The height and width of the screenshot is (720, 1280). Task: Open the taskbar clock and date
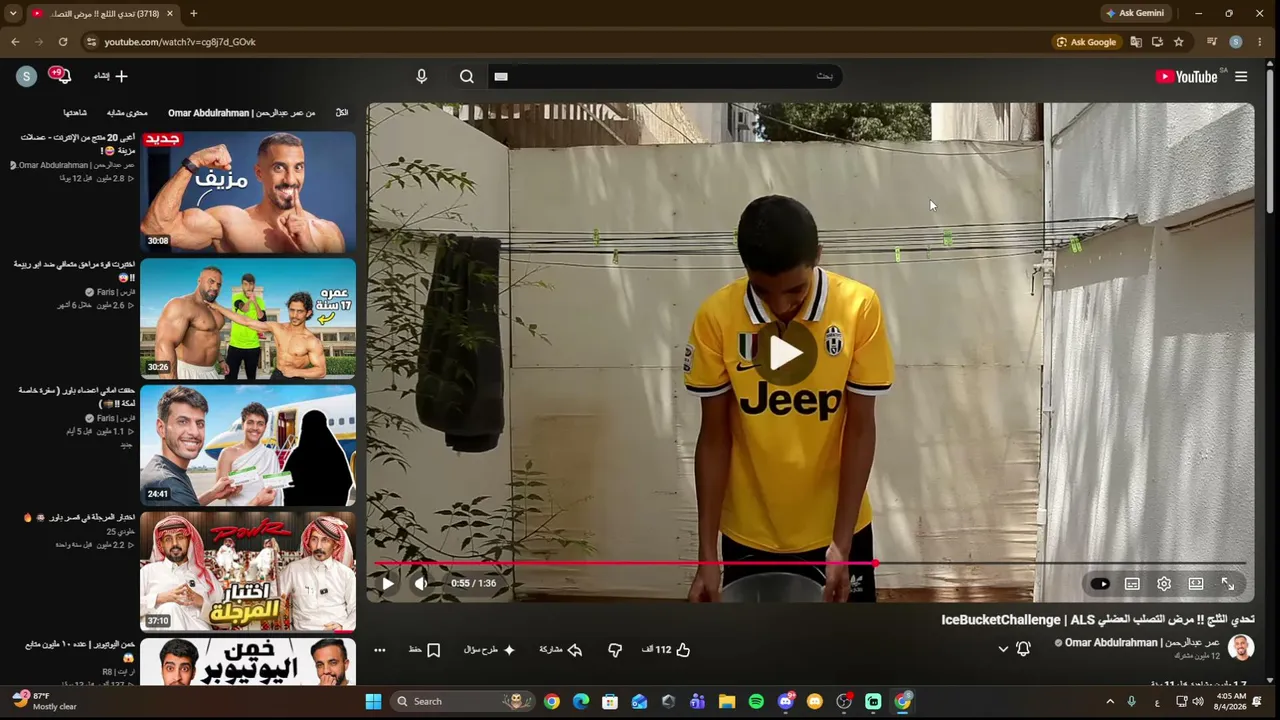1231,701
